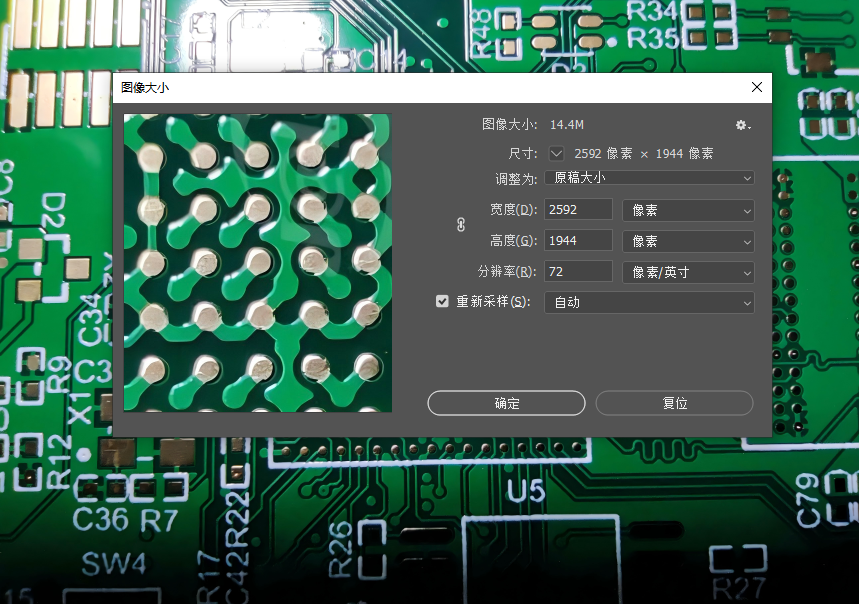Click the resolution field showing 72
Viewport: 859px width, 604px height.
[x=577, y=272]
